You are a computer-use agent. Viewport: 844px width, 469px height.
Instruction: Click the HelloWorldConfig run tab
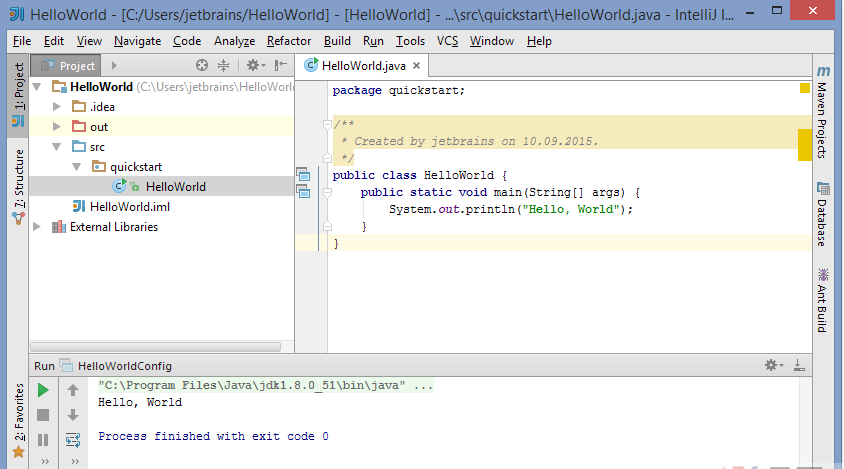click(x=117, y=366)
